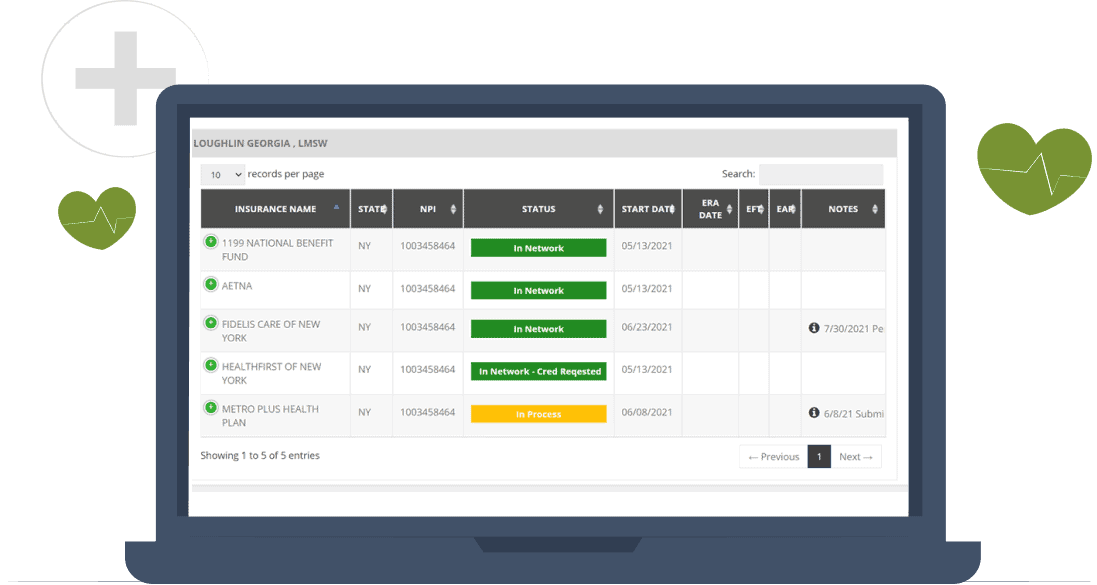Click info icon in Fidelis Care notes
This screenshot has height=585, width=1097.
tap(814, 328)
